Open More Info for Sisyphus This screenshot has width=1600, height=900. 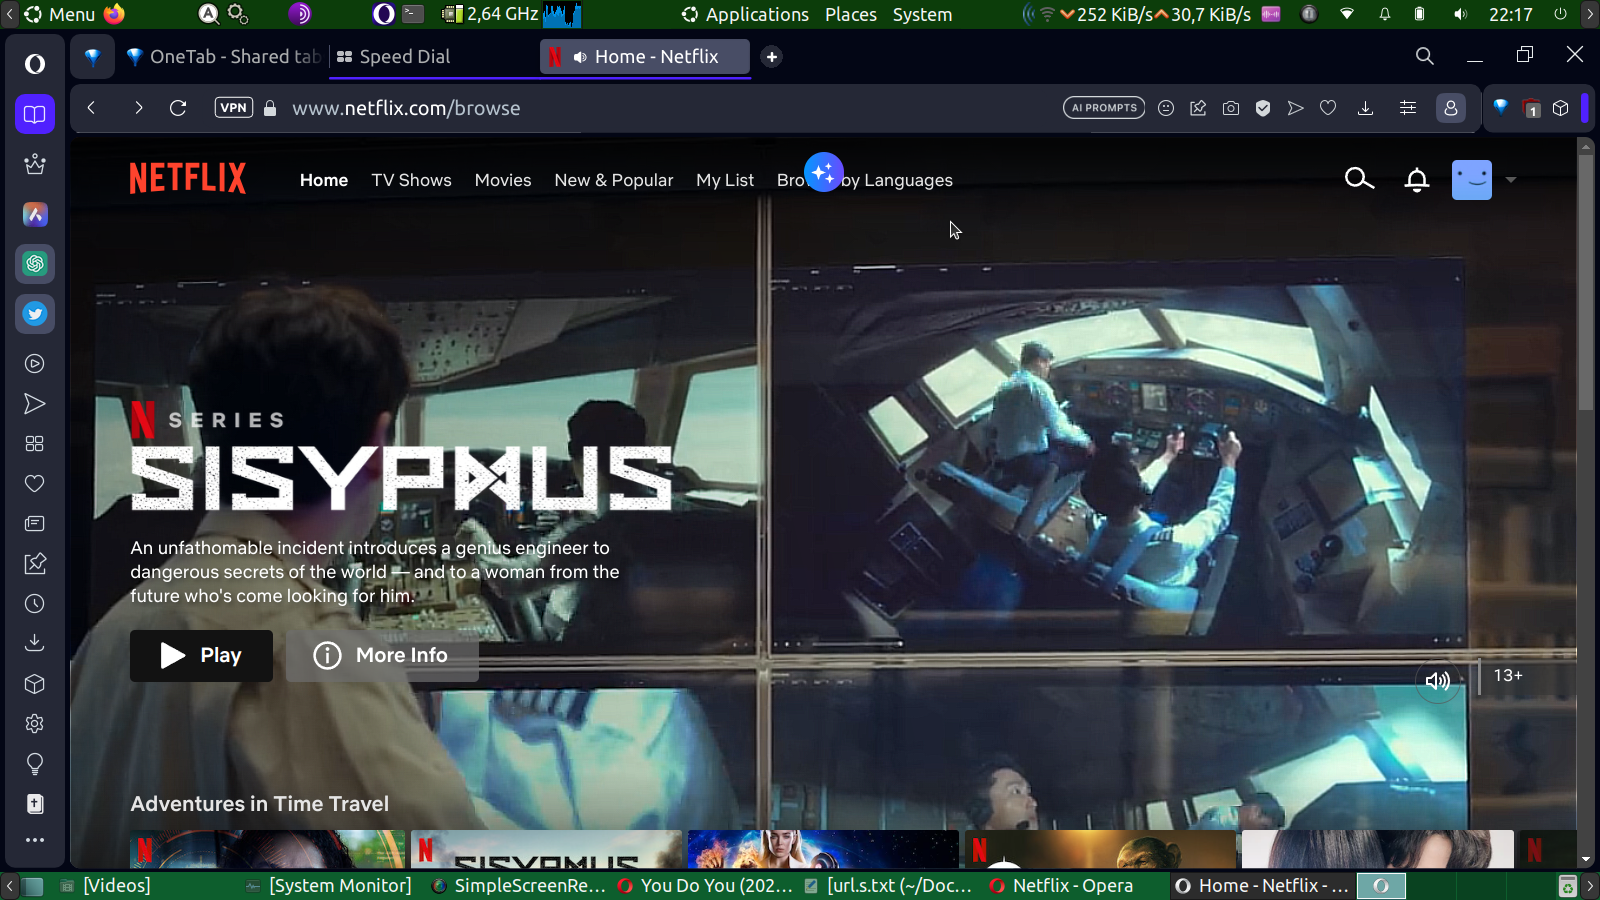pyautogui.click(x=382, y=656)
